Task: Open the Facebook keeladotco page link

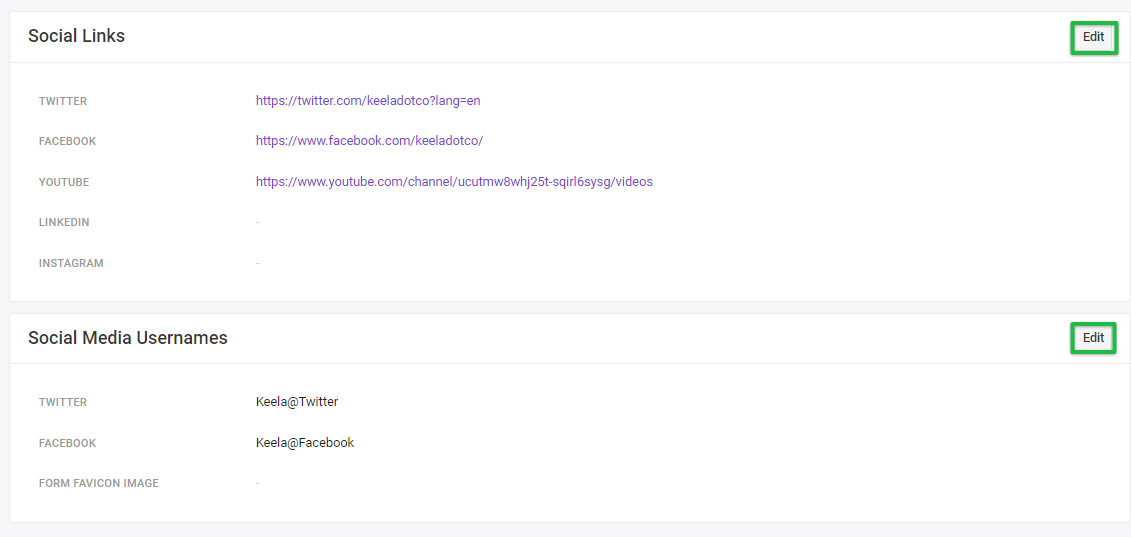Action: [x=369, y=141]
